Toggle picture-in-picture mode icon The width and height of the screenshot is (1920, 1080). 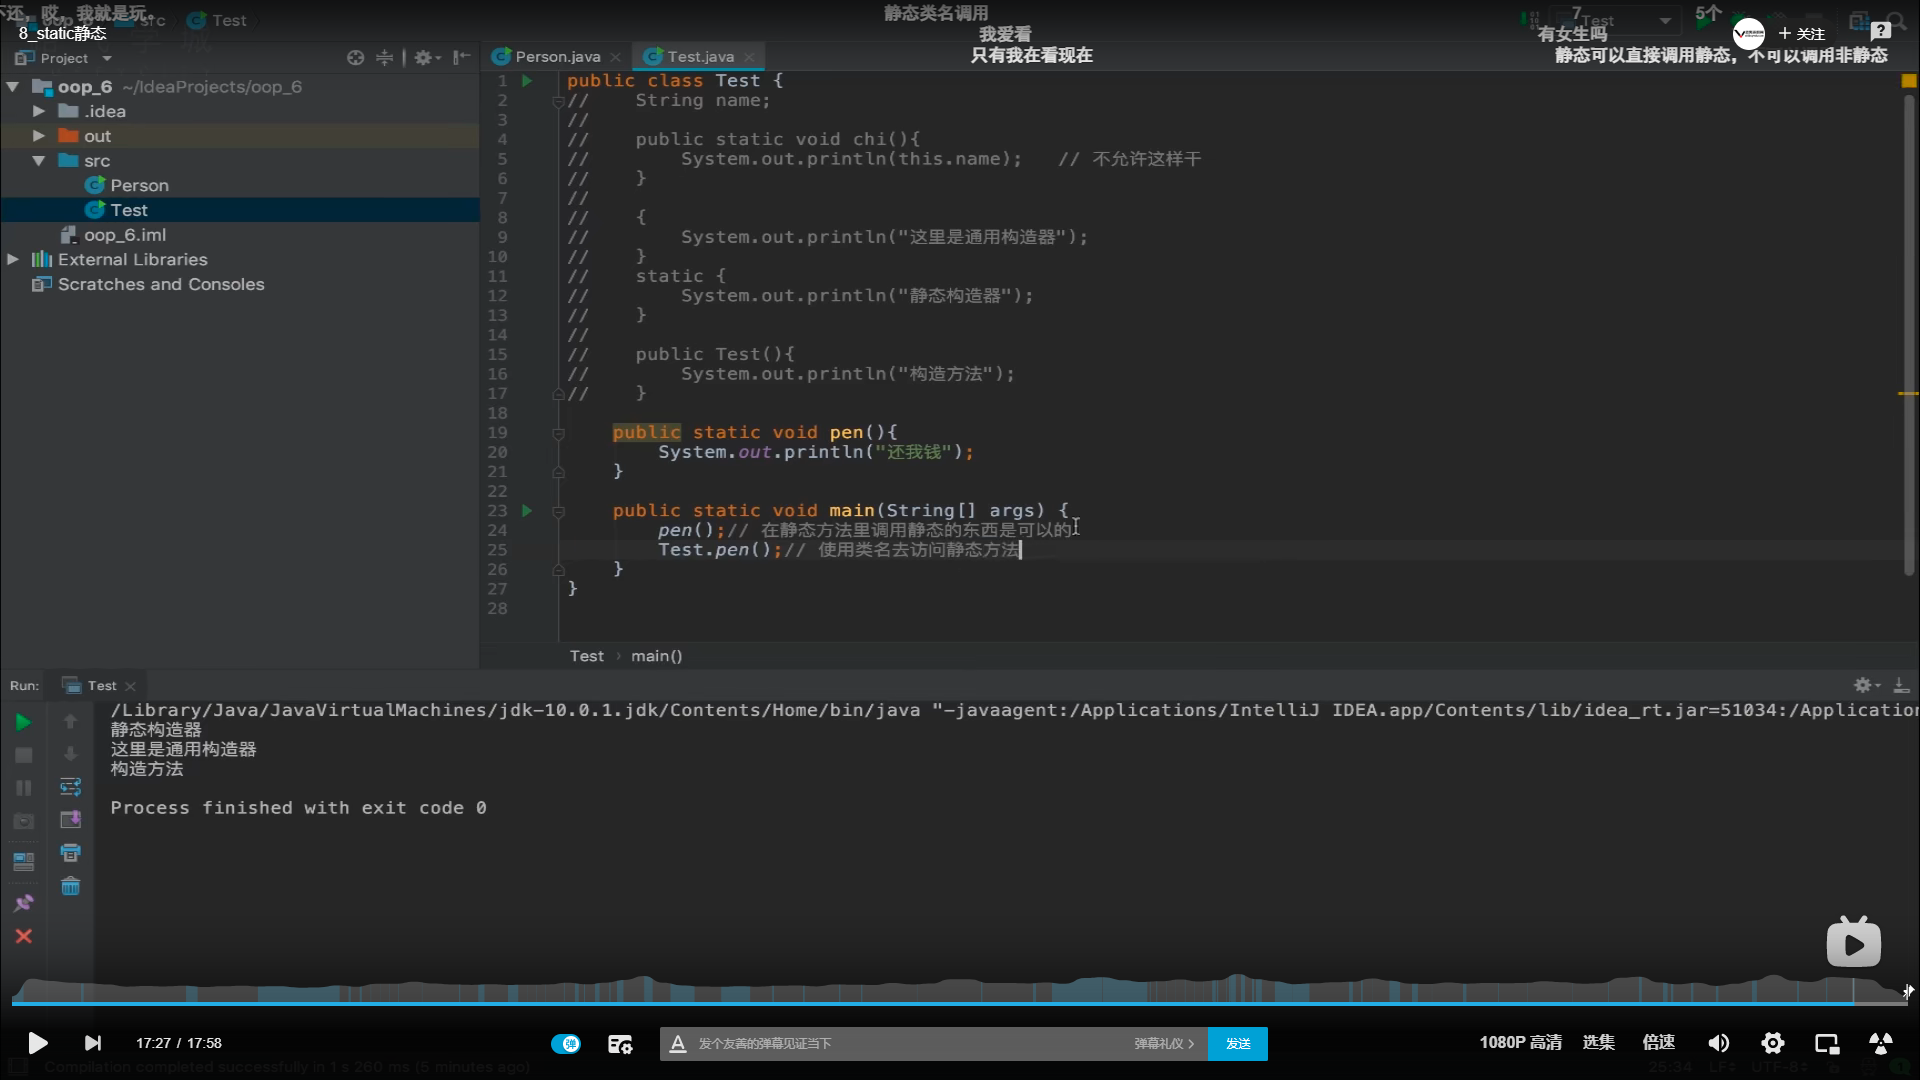point(1827,1043)
